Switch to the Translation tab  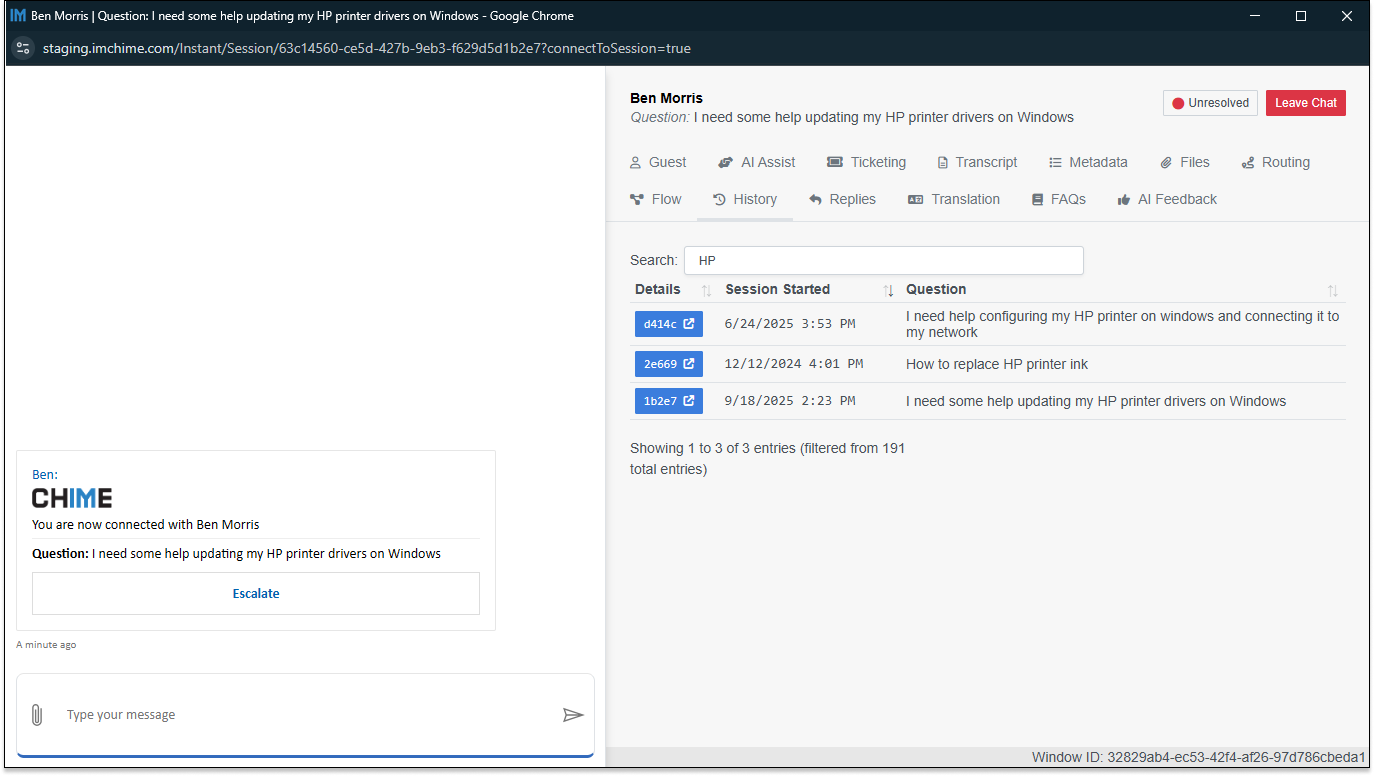point(954,200)
